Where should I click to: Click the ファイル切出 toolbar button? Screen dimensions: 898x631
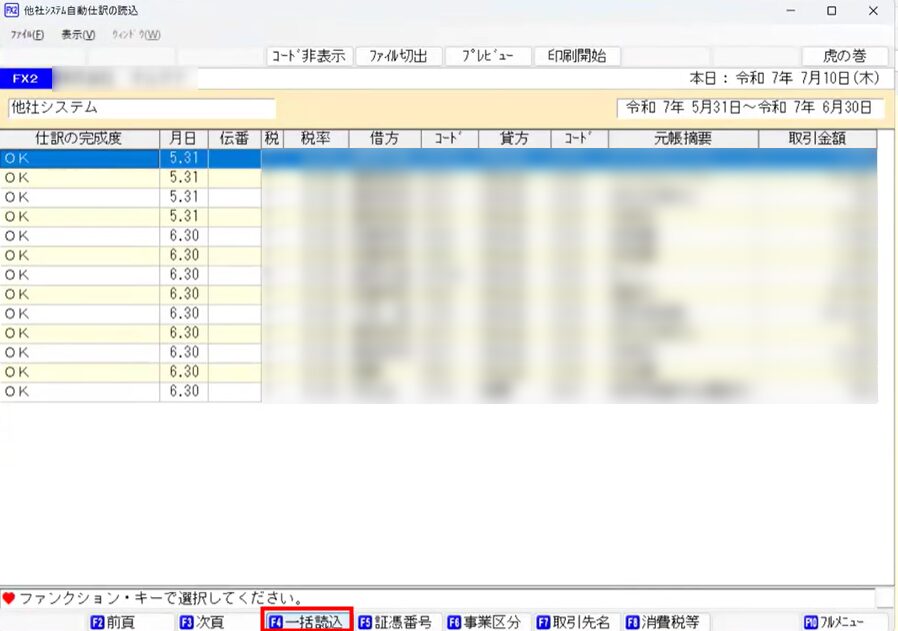[397, 56]
